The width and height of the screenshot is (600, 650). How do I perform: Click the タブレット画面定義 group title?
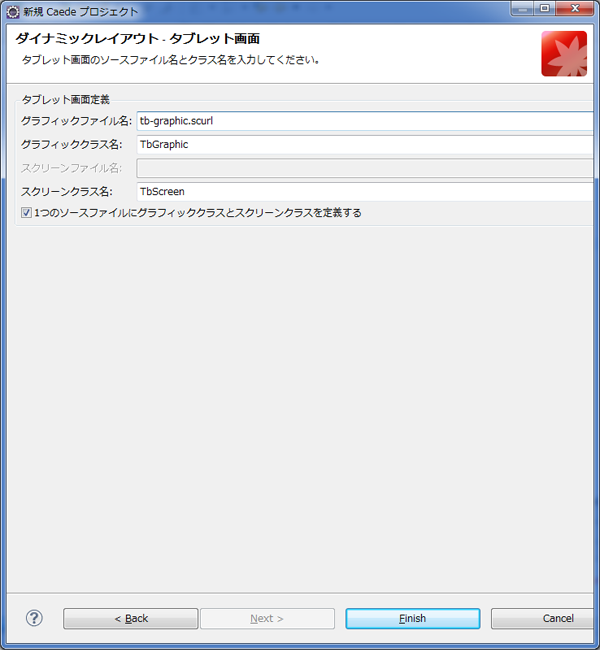tap(66, 99)
